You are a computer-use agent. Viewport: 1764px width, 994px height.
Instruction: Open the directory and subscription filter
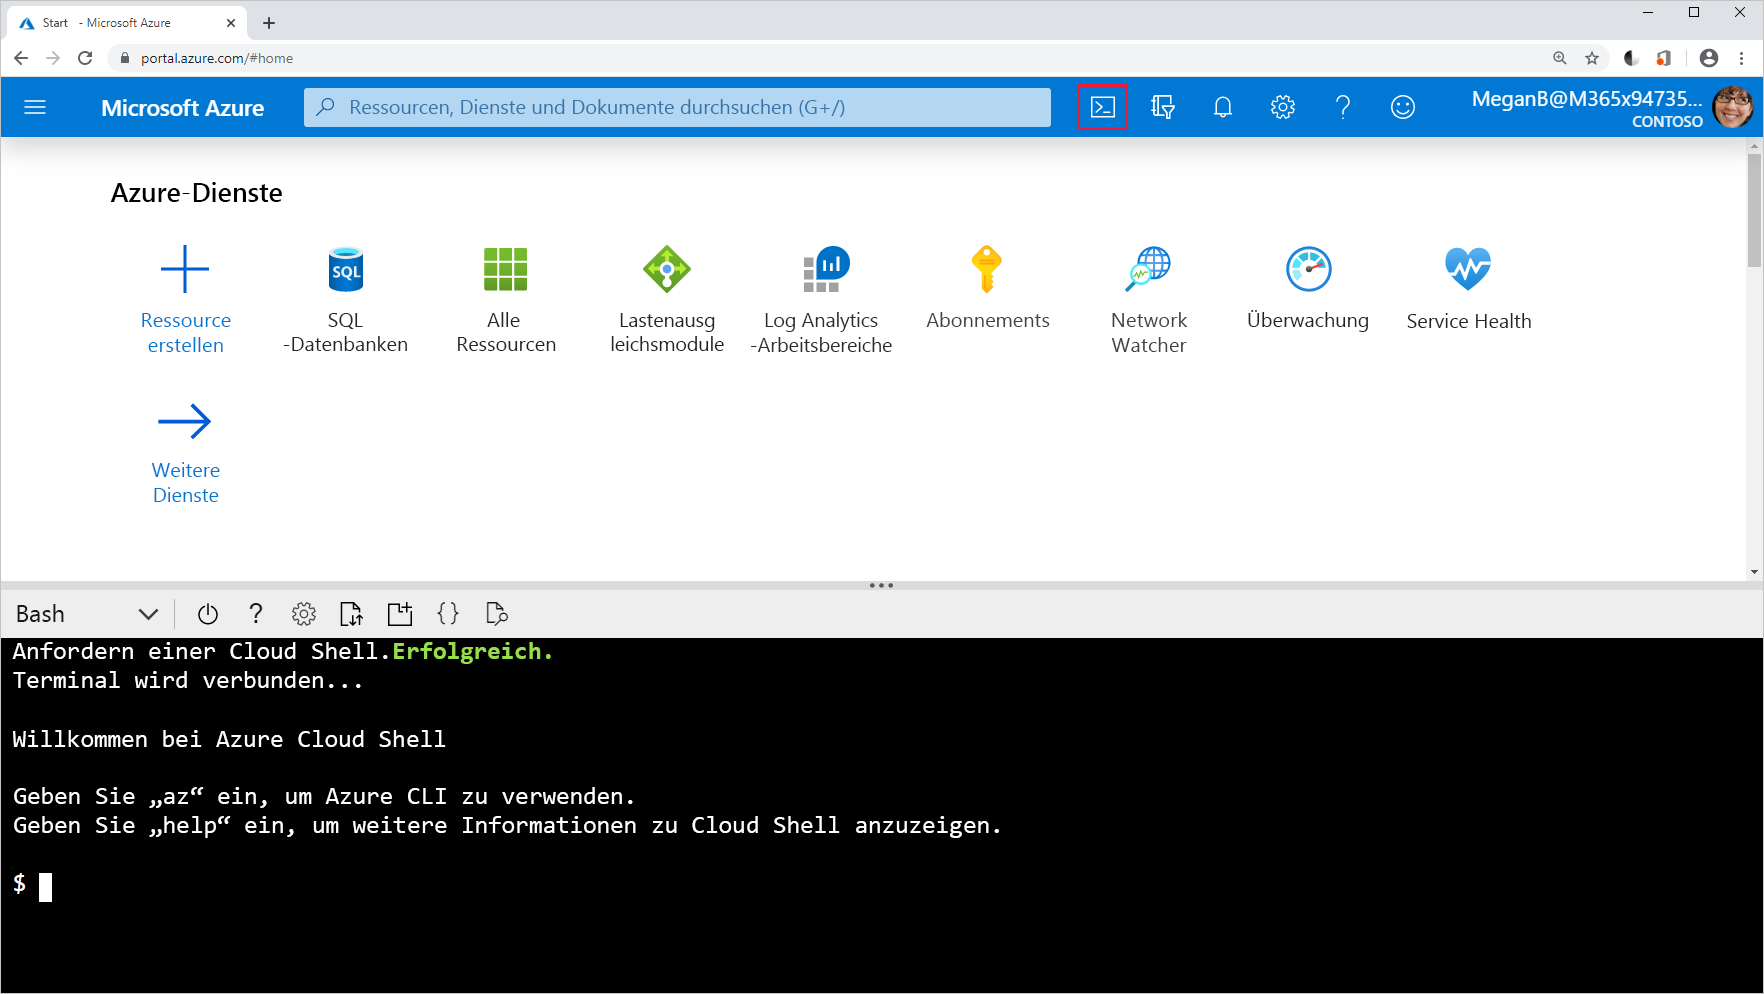tap(1162, 107)
